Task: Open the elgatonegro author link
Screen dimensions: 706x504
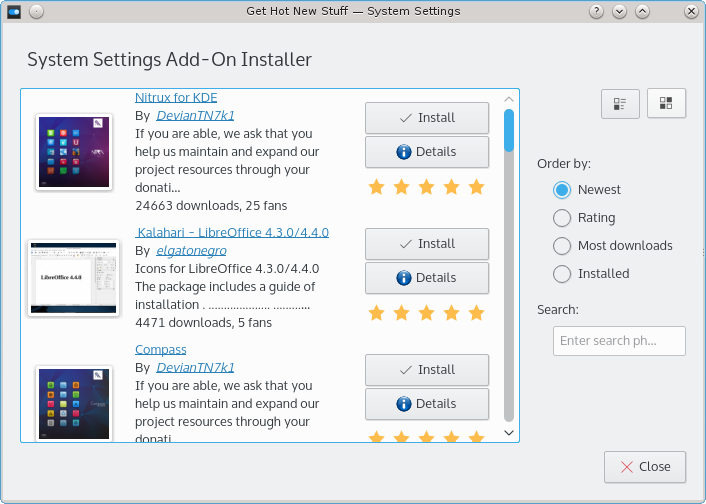Action: click(x=193, y=250)
